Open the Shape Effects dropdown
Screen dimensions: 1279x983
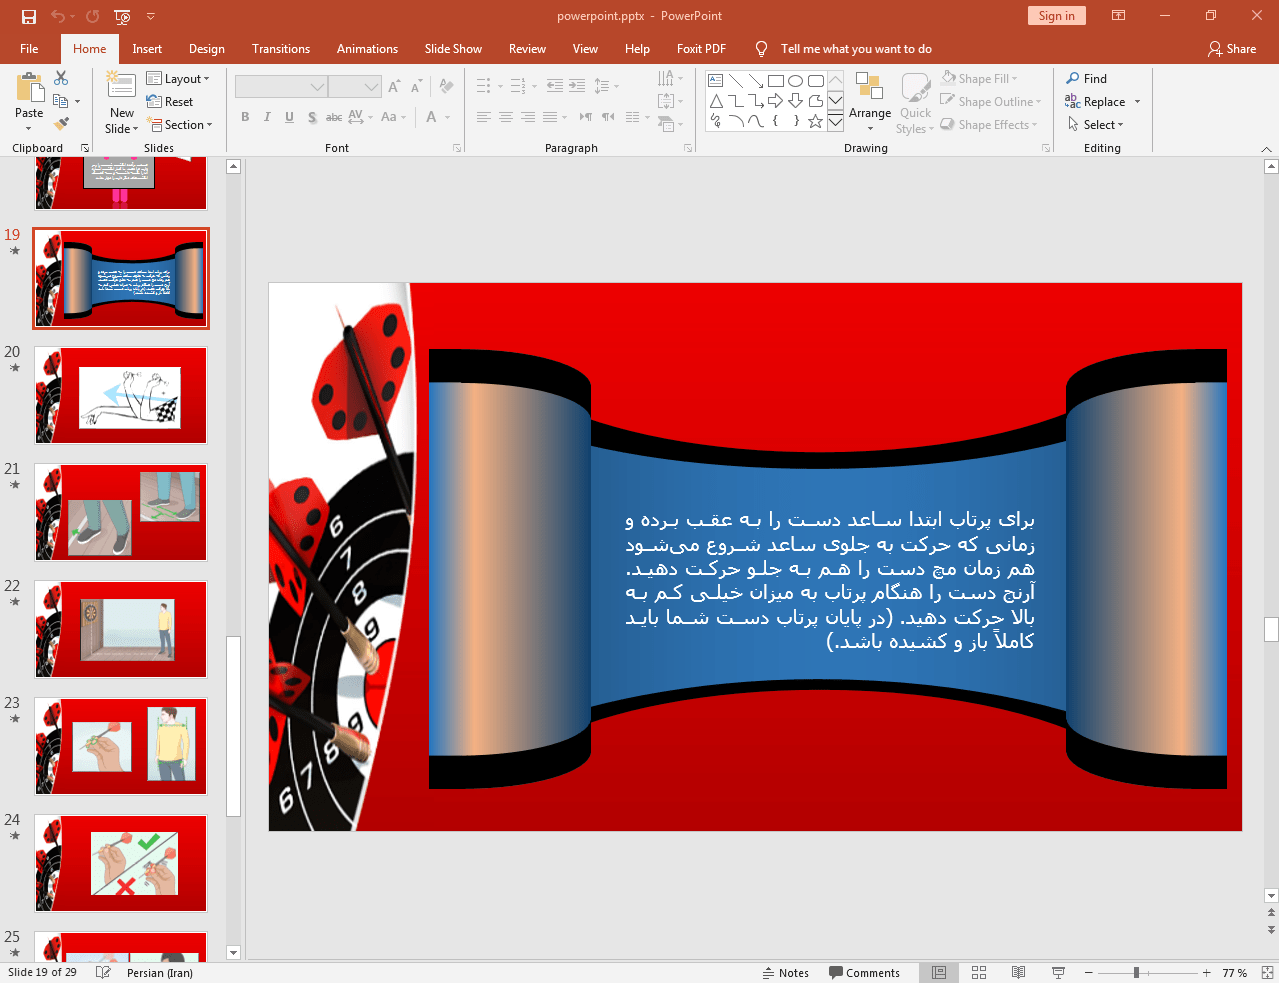(988, 124)
